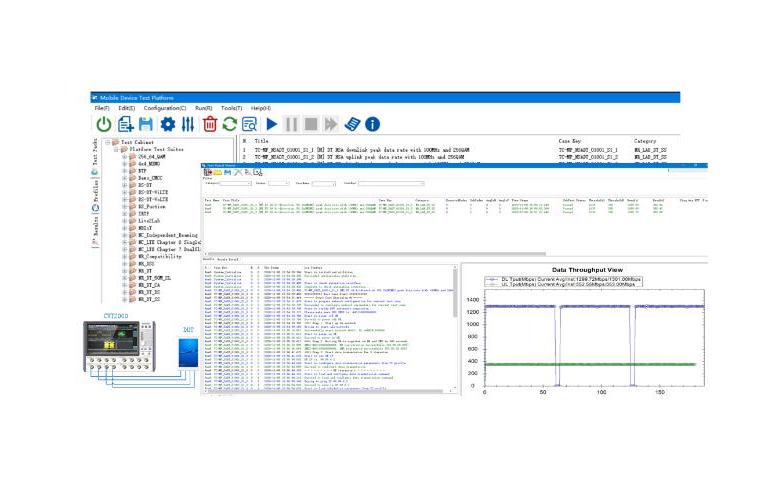Click the blue play run button
This screenshot has width=784, height=484.
(272, 124)
